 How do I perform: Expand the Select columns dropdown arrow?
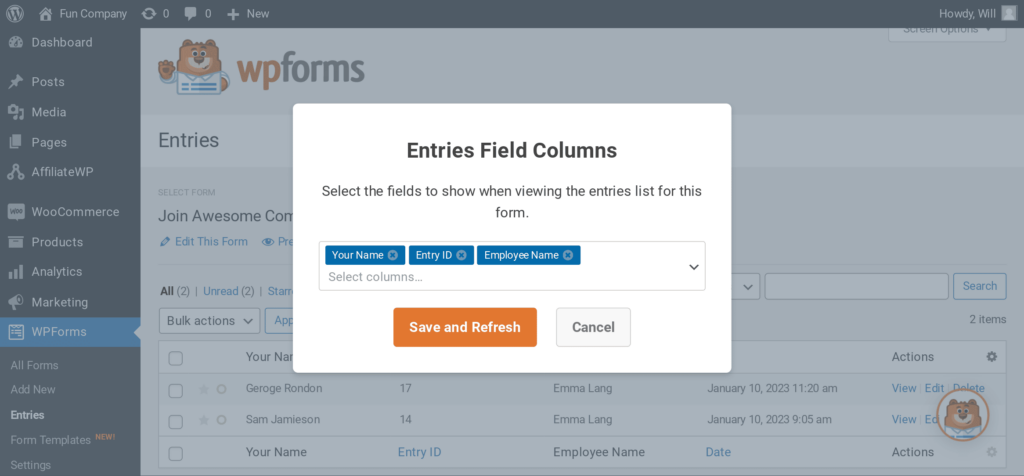pos(694,266)
